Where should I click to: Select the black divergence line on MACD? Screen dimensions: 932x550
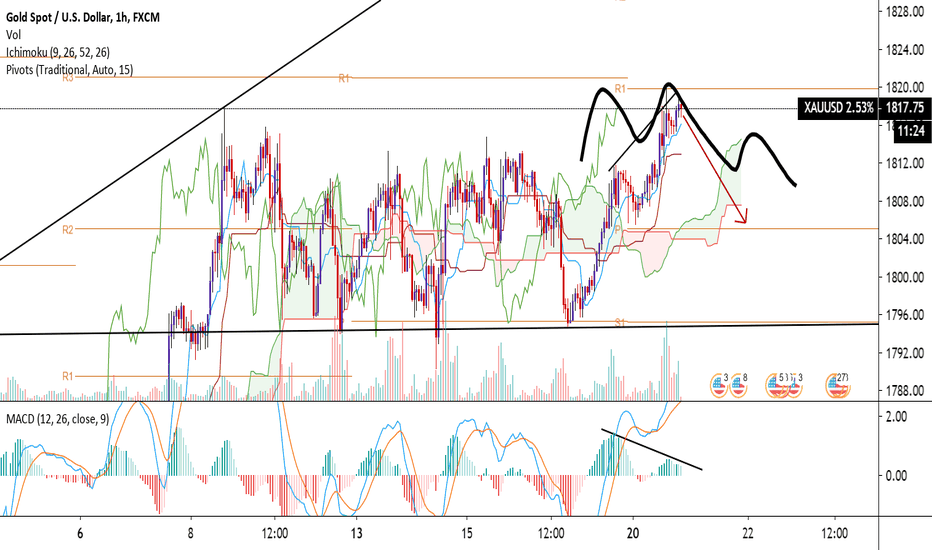pos(652,450)
